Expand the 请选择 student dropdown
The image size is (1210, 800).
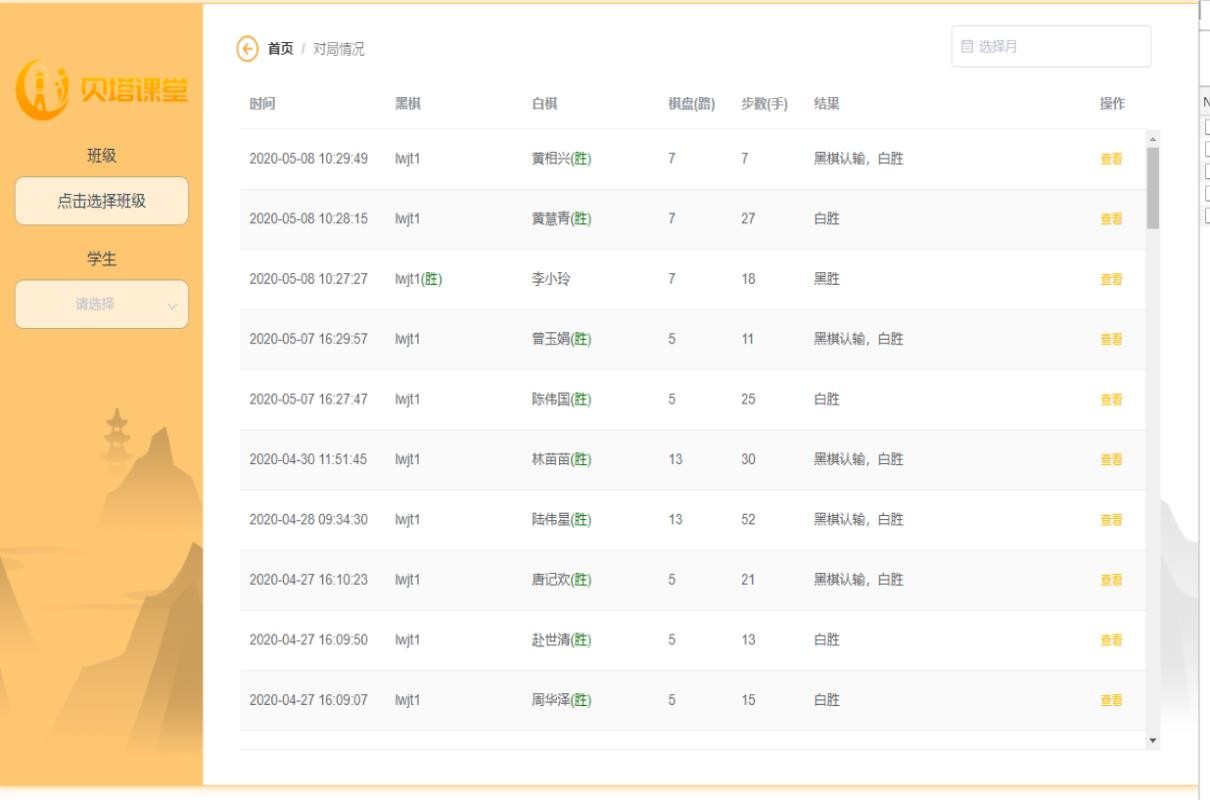tap(100, 302)
